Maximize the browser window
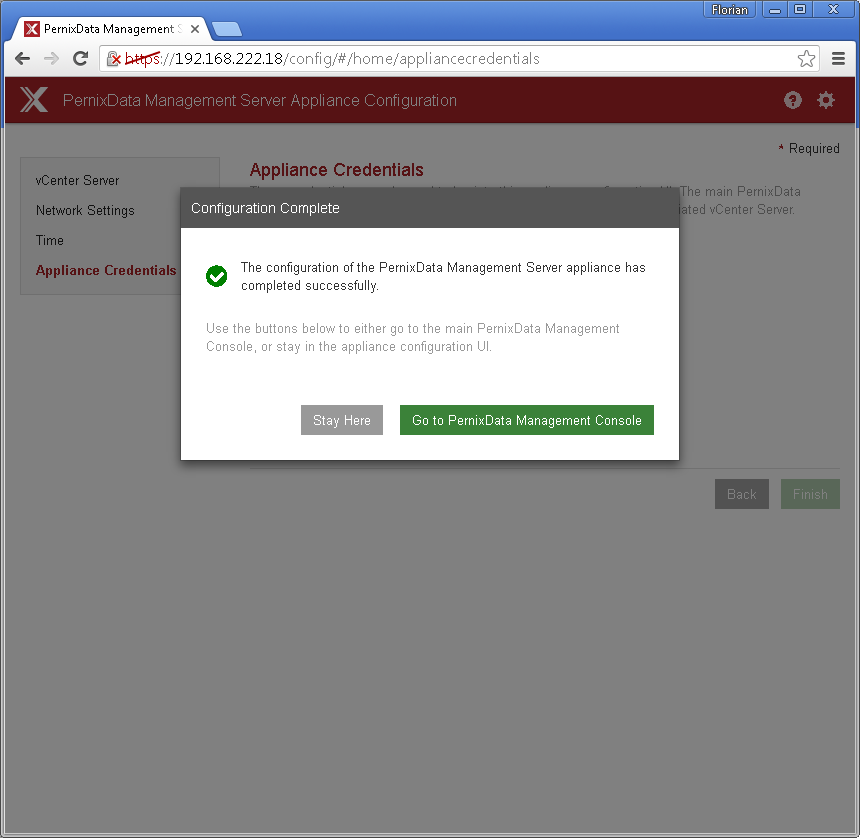The height and width of the screenshot is (838, 860). point(800,10)
